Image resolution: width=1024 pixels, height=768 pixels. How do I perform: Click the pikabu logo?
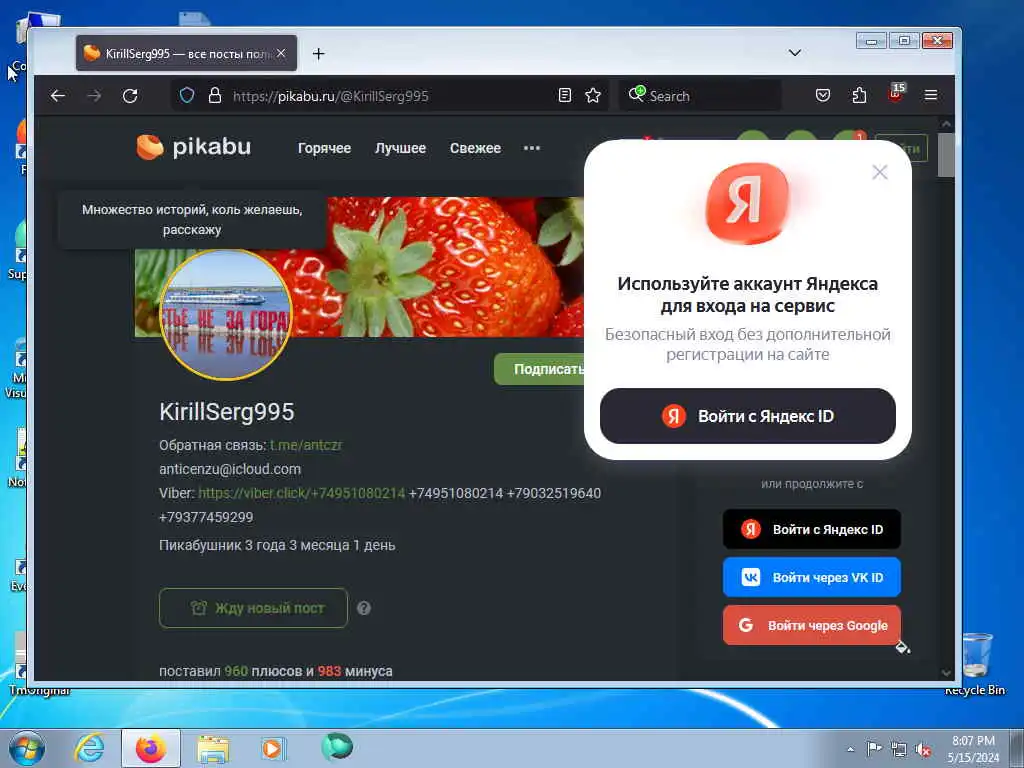[x=194, y=147]
